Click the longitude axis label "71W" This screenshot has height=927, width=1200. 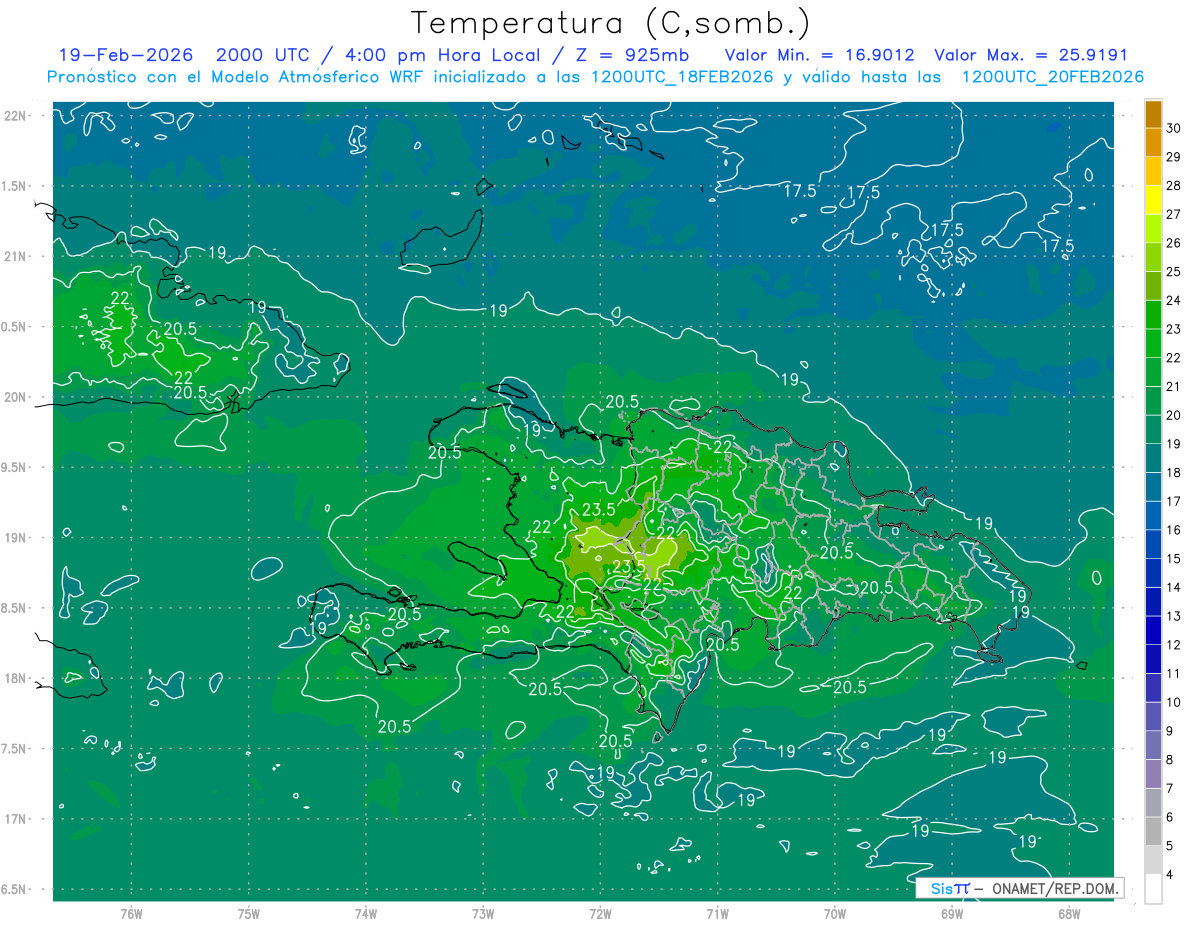point(717,913)
